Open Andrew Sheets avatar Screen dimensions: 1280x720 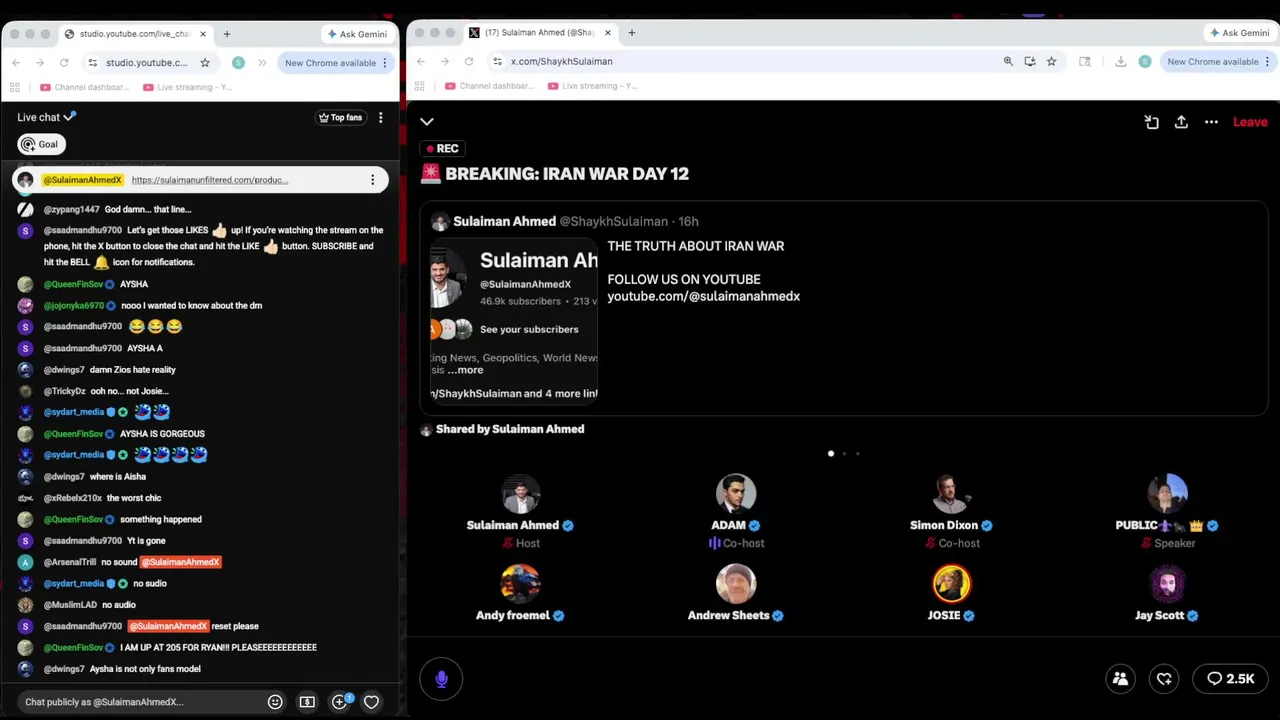[x=736, y=584]
